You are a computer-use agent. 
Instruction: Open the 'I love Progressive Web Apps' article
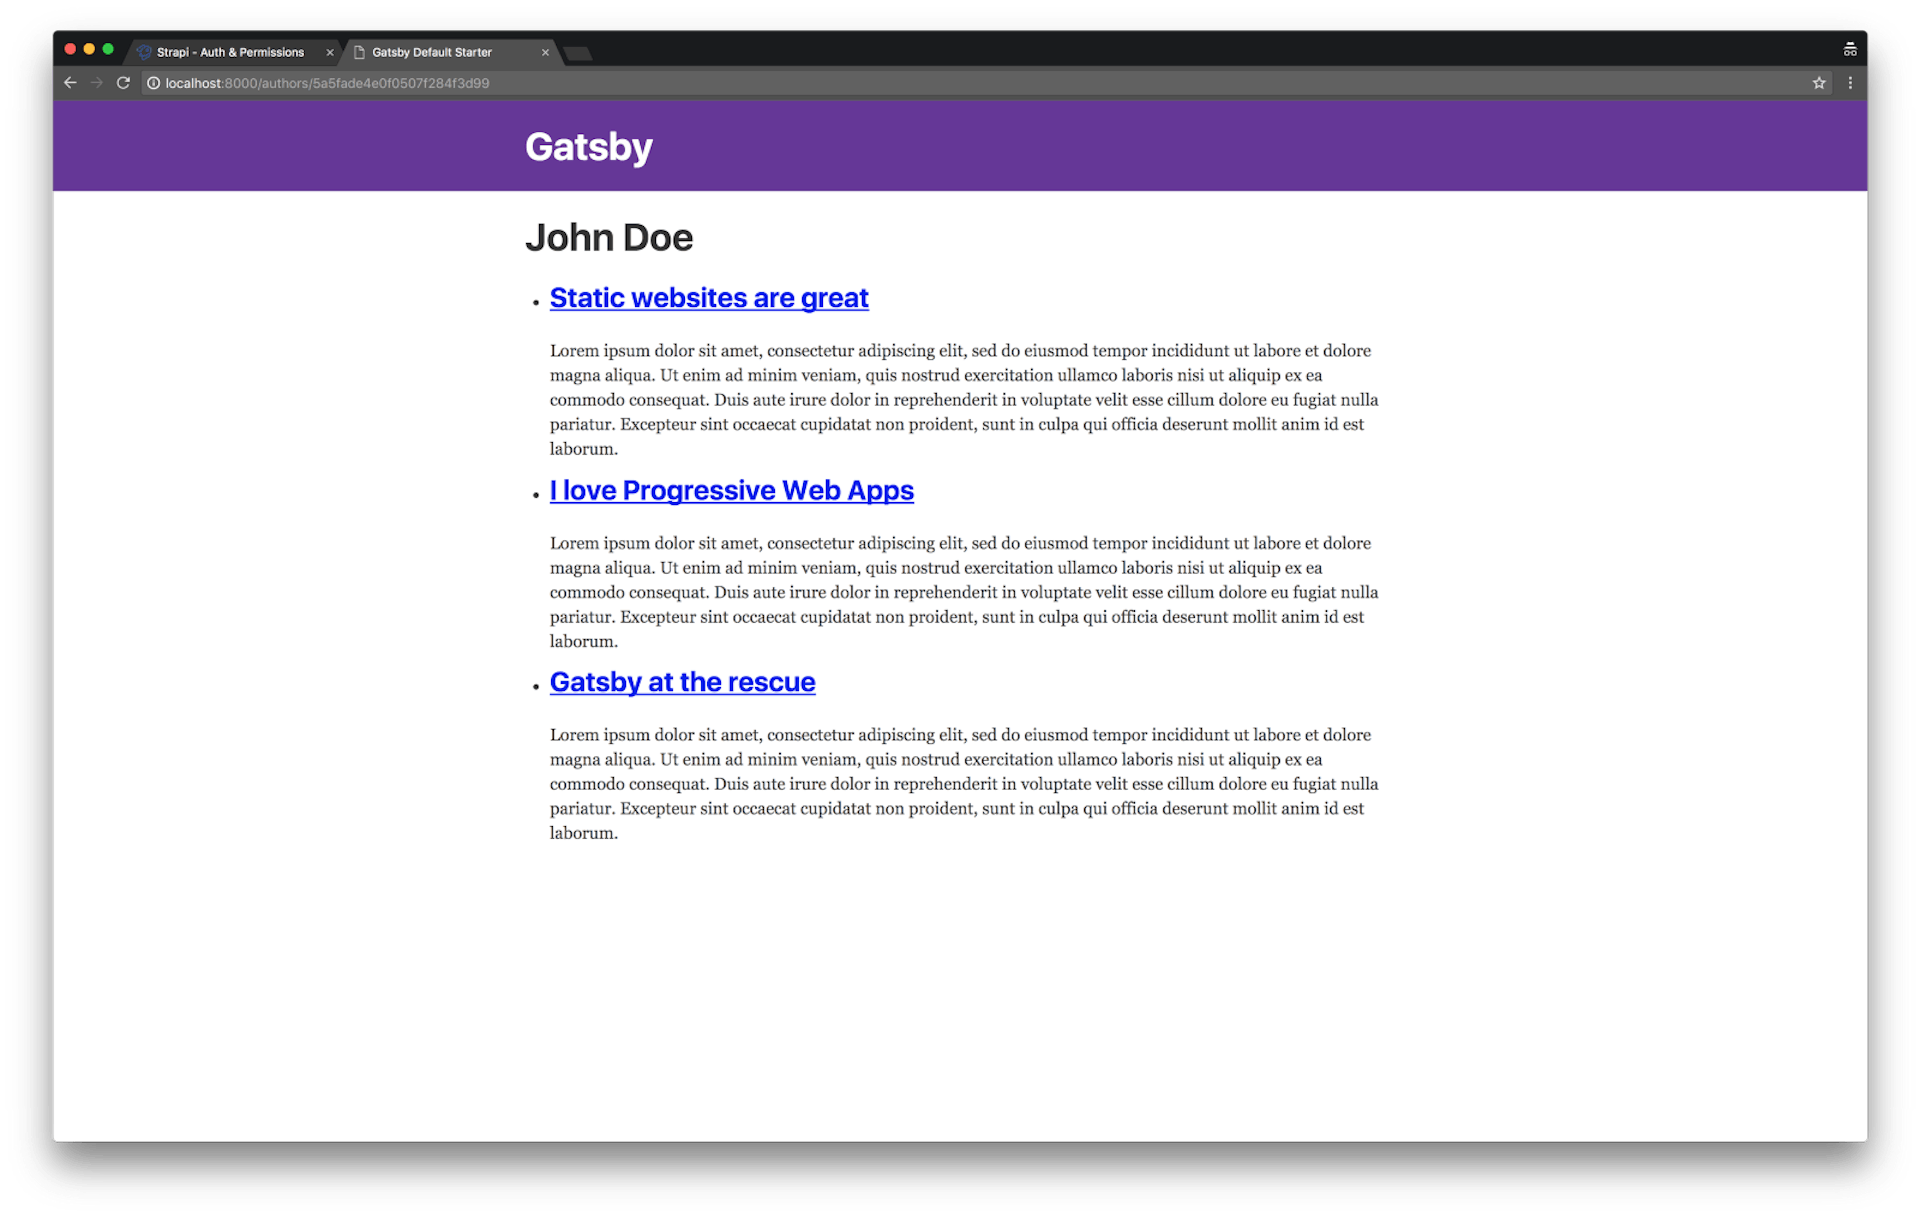[x=731, y=490]
